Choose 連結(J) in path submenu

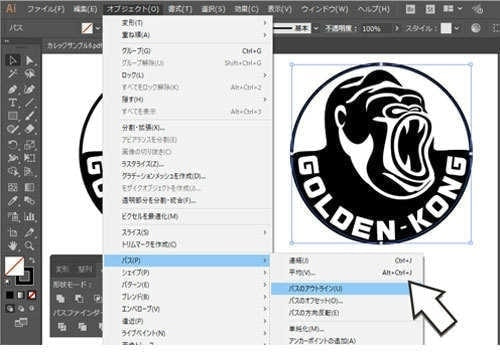pos(347,260)
